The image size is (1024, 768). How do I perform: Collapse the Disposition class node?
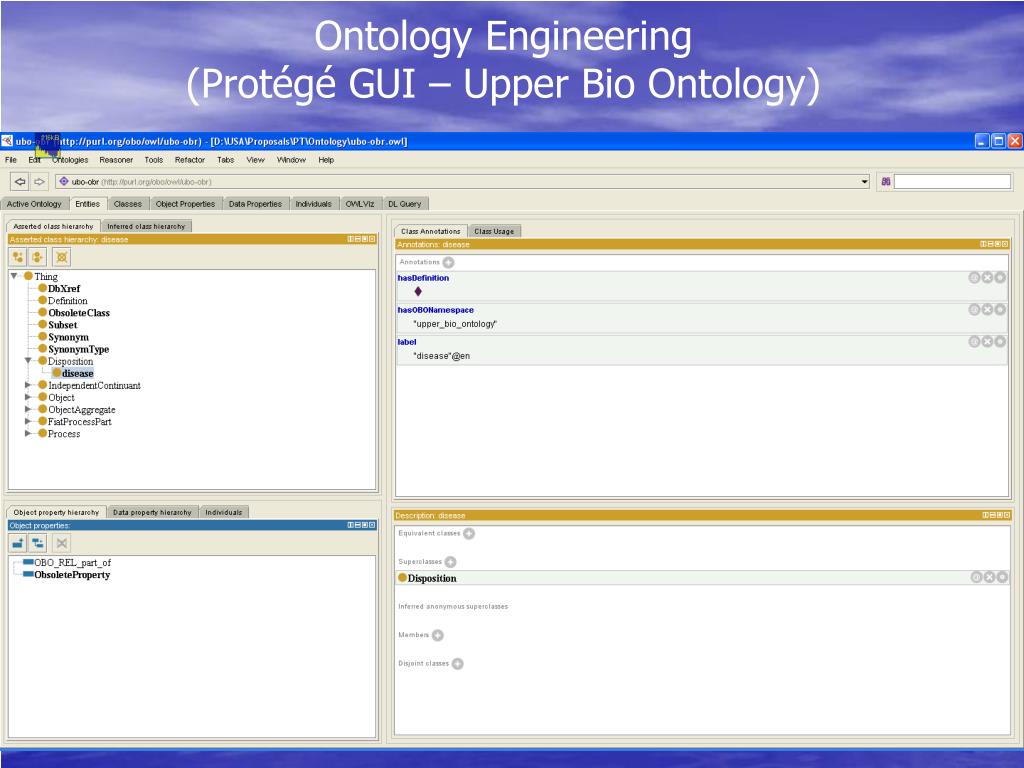click(29, 360)
